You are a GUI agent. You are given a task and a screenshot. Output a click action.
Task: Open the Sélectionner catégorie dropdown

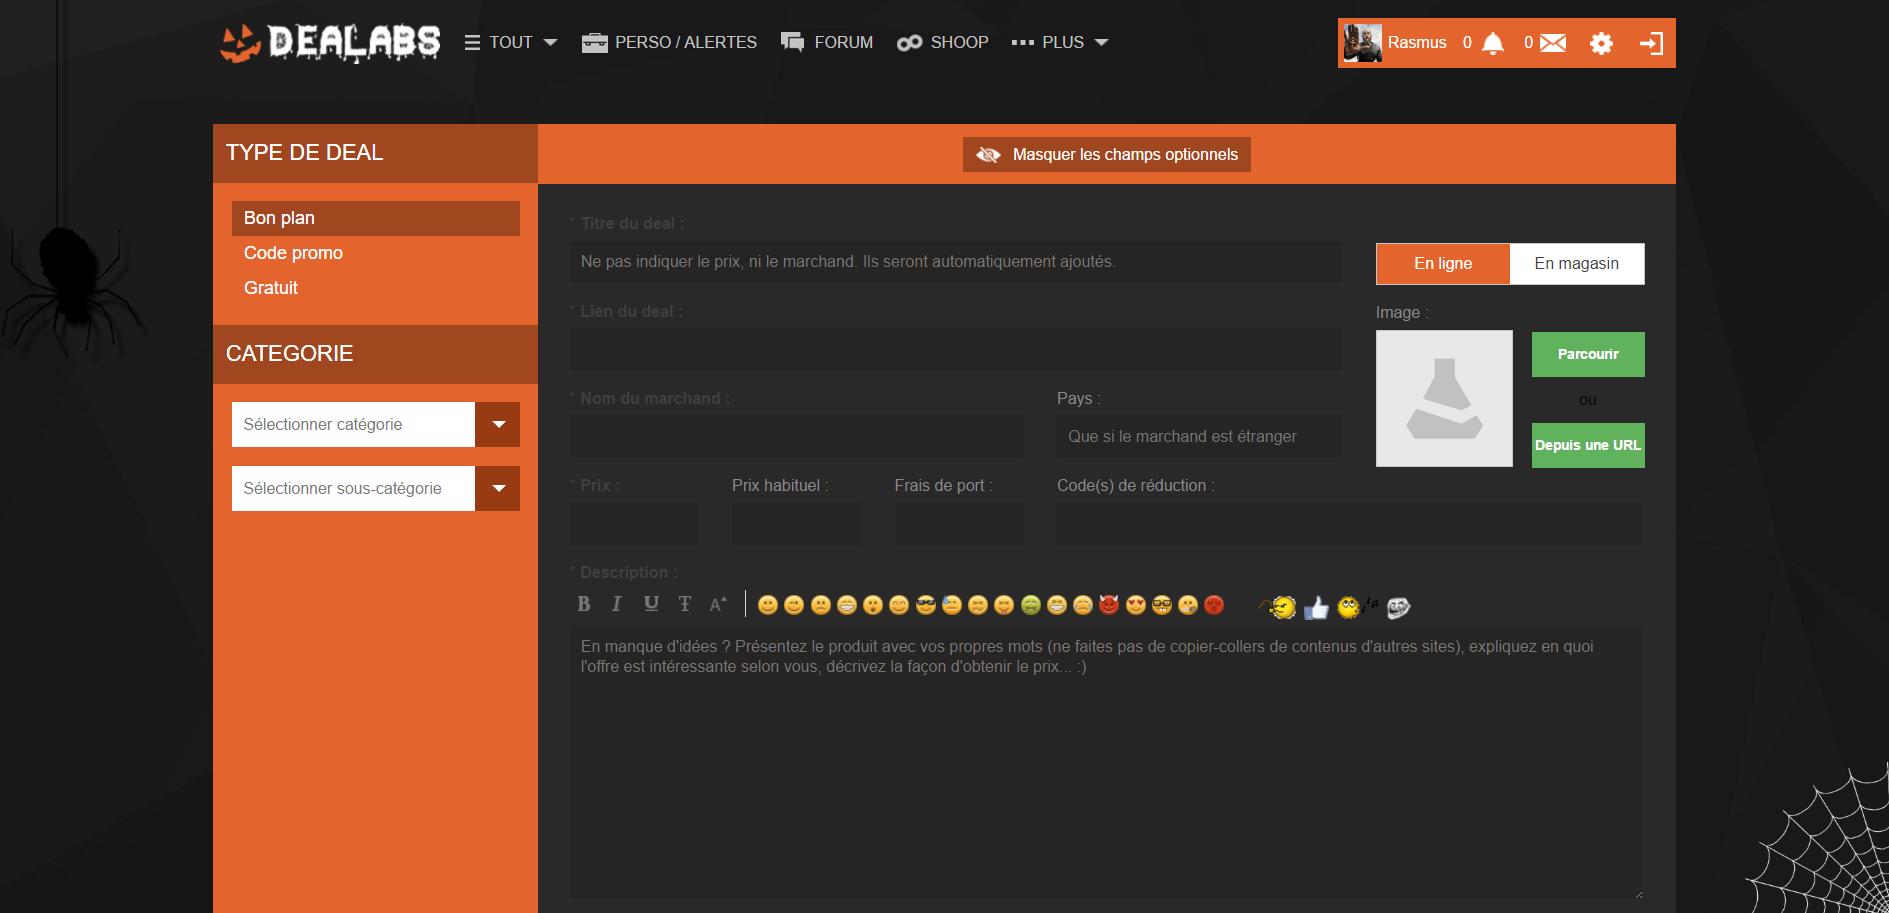[376, 425]
